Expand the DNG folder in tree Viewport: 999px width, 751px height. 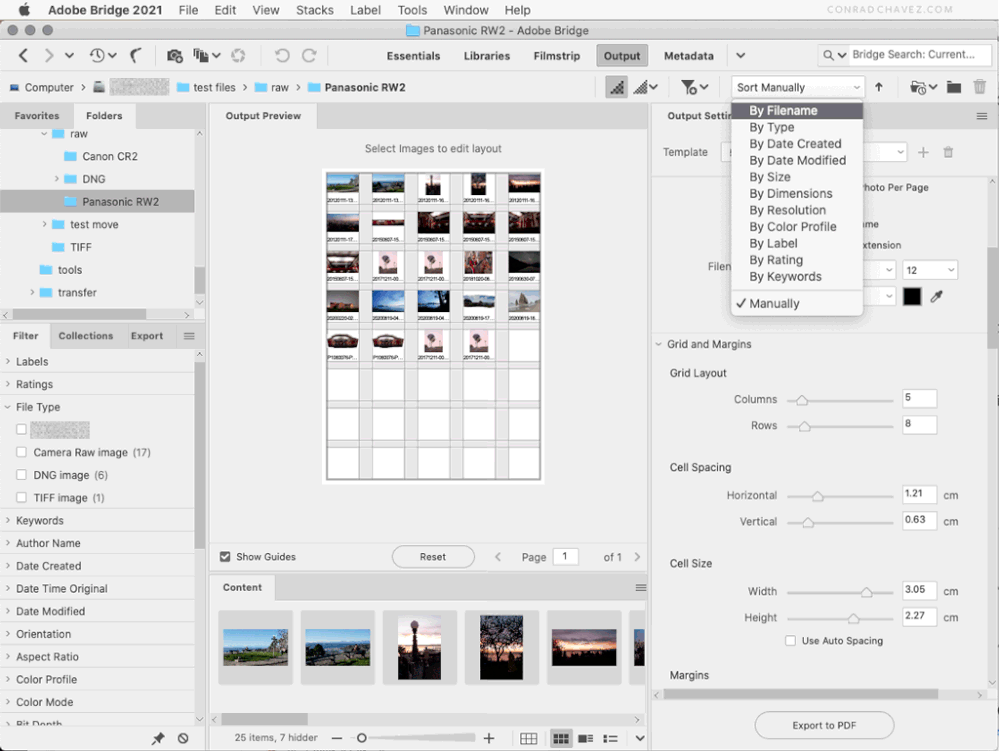tap(57, 179)
